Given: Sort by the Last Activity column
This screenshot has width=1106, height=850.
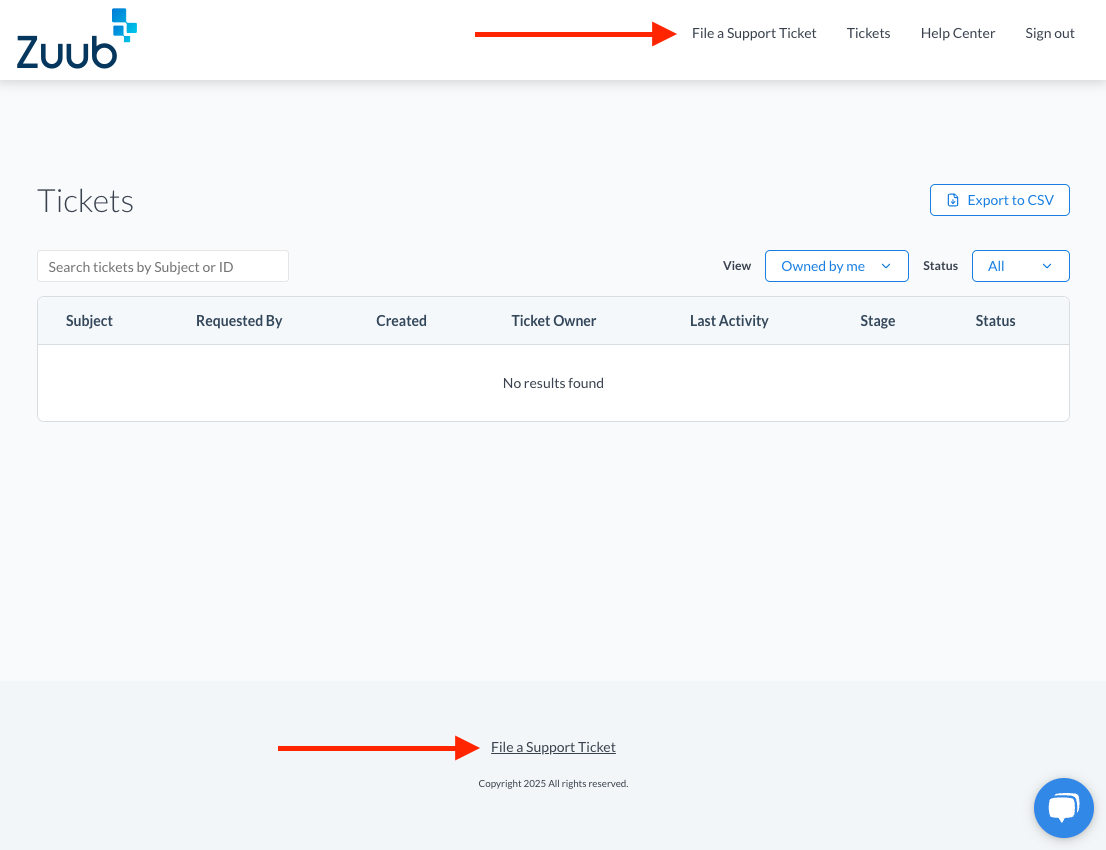Looking at the screenshot, I should tap(729, 321).
